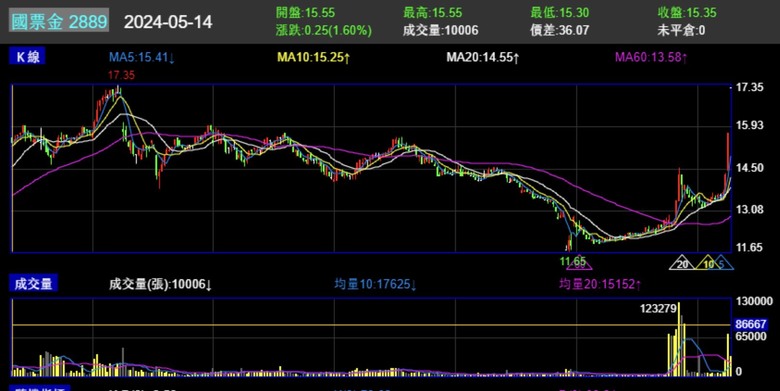Click the MA5:15.41 moving average legend
This screenshot has height=391, width=780.
(x=142, y=57)
